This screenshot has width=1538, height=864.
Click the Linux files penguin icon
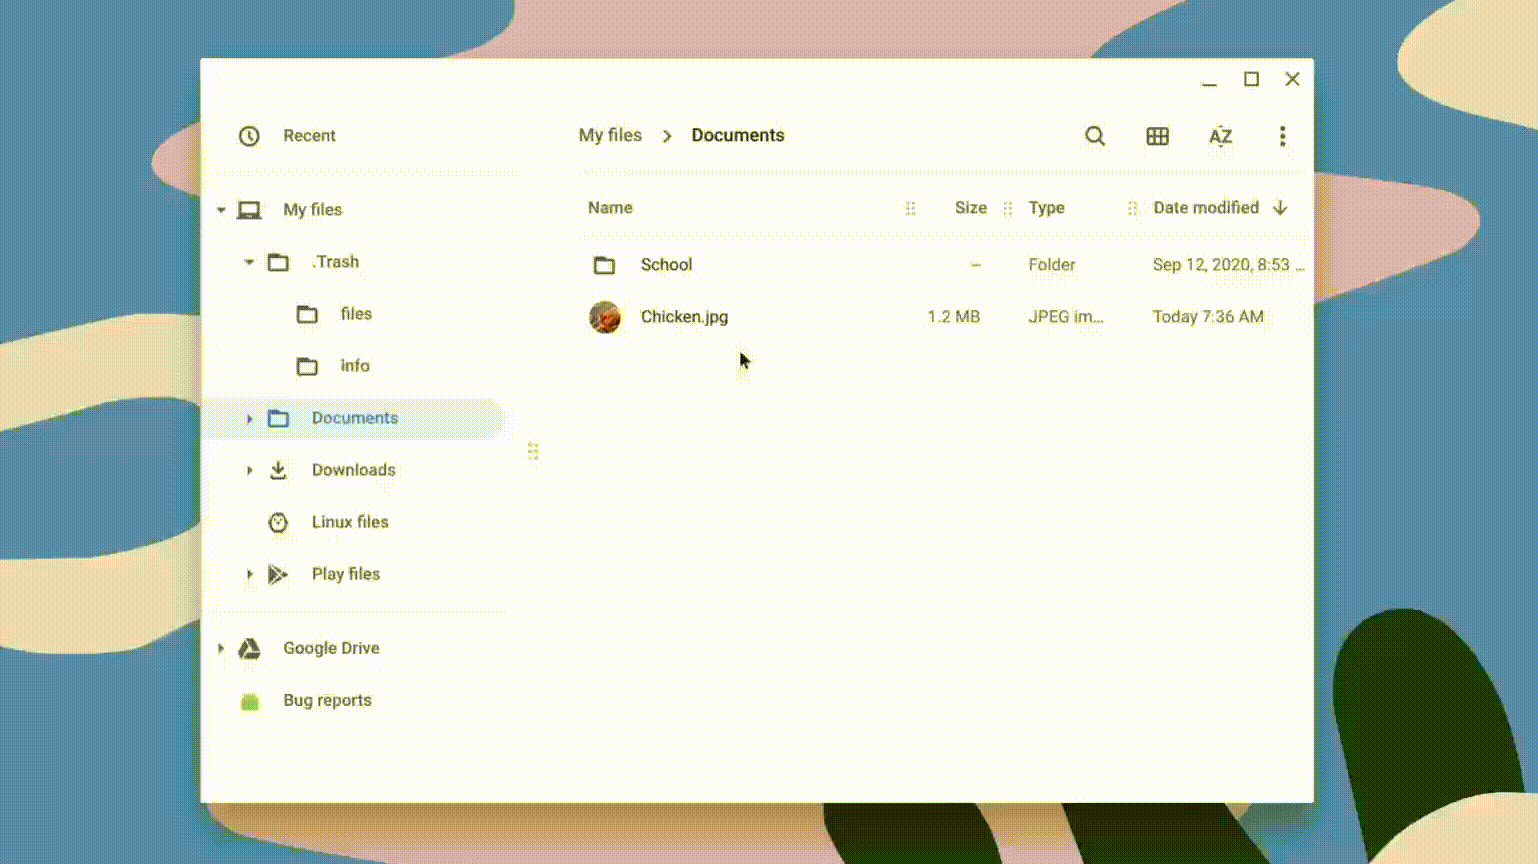[278, 522]
